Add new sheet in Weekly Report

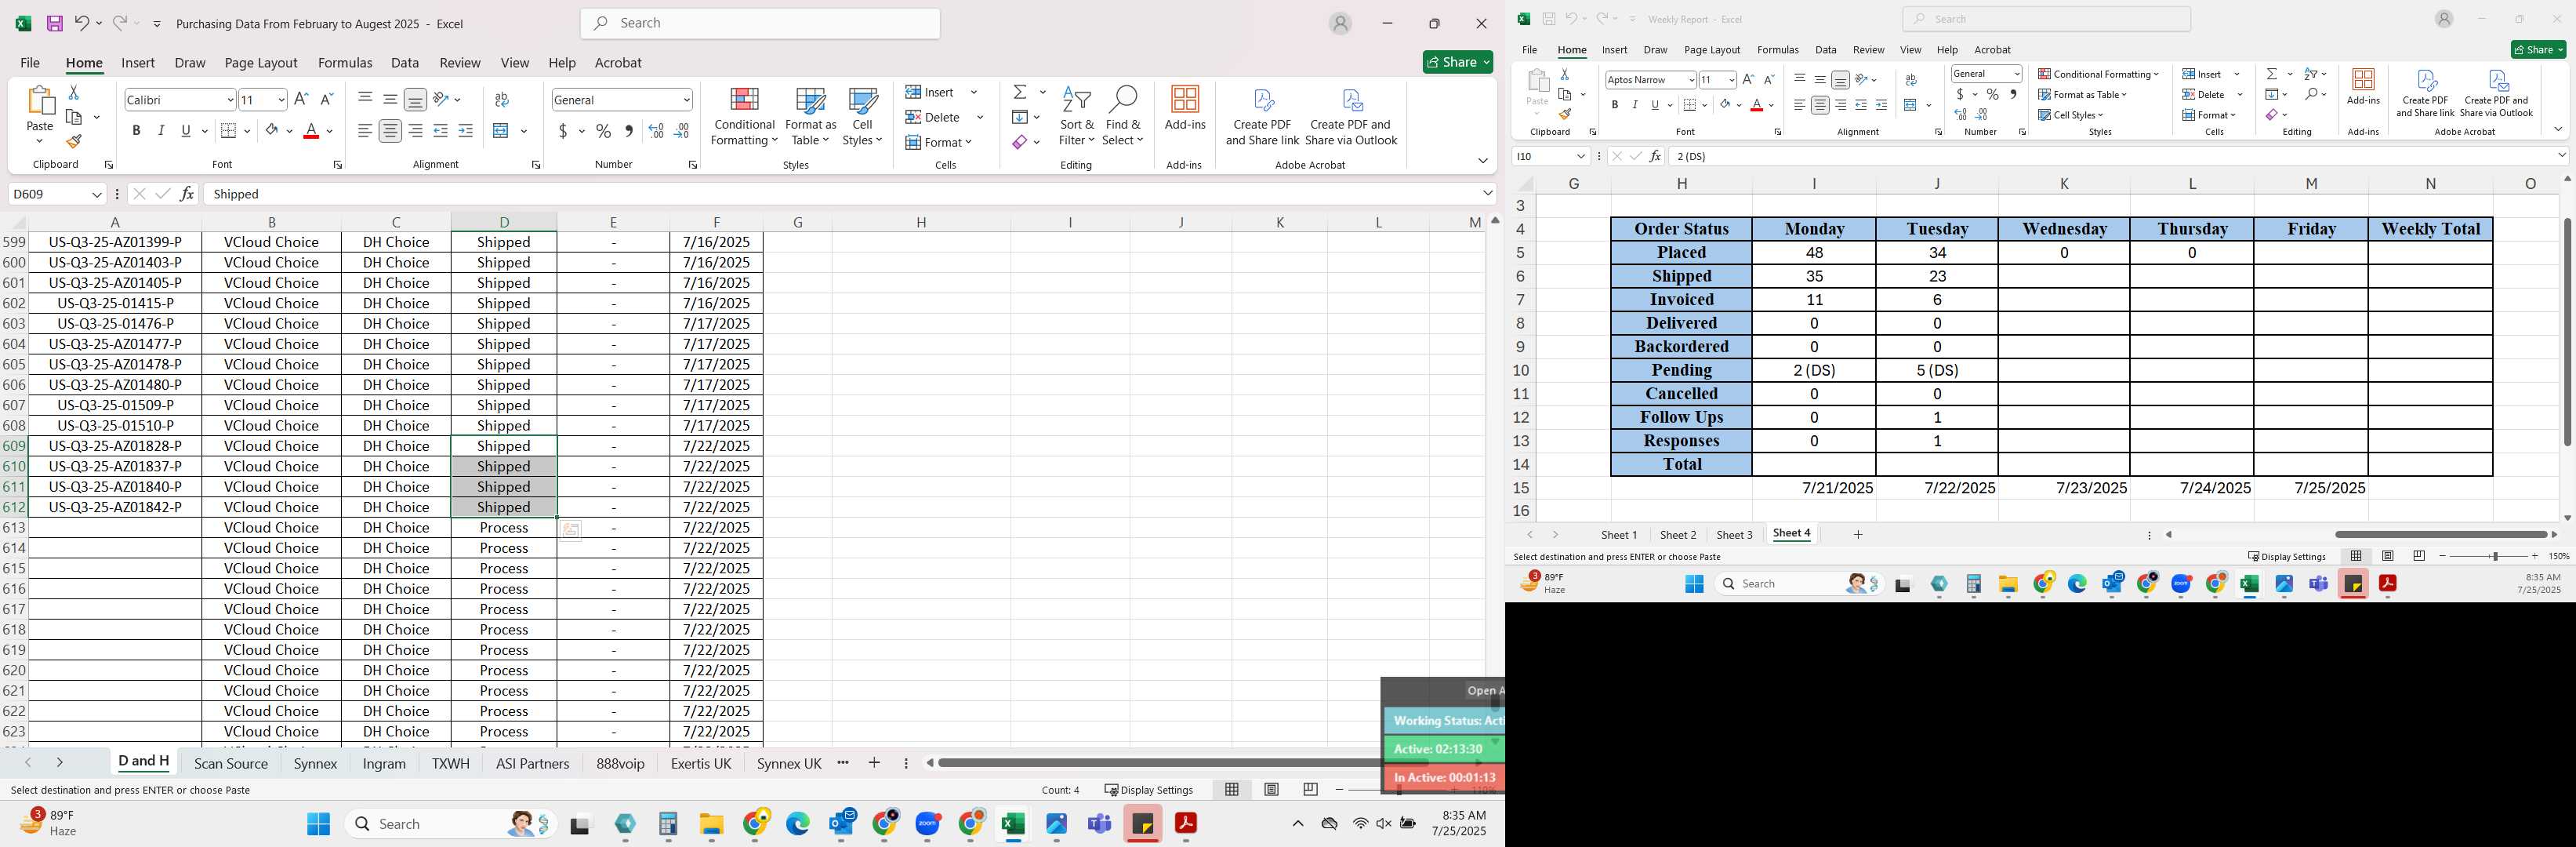pos(1858,535)
